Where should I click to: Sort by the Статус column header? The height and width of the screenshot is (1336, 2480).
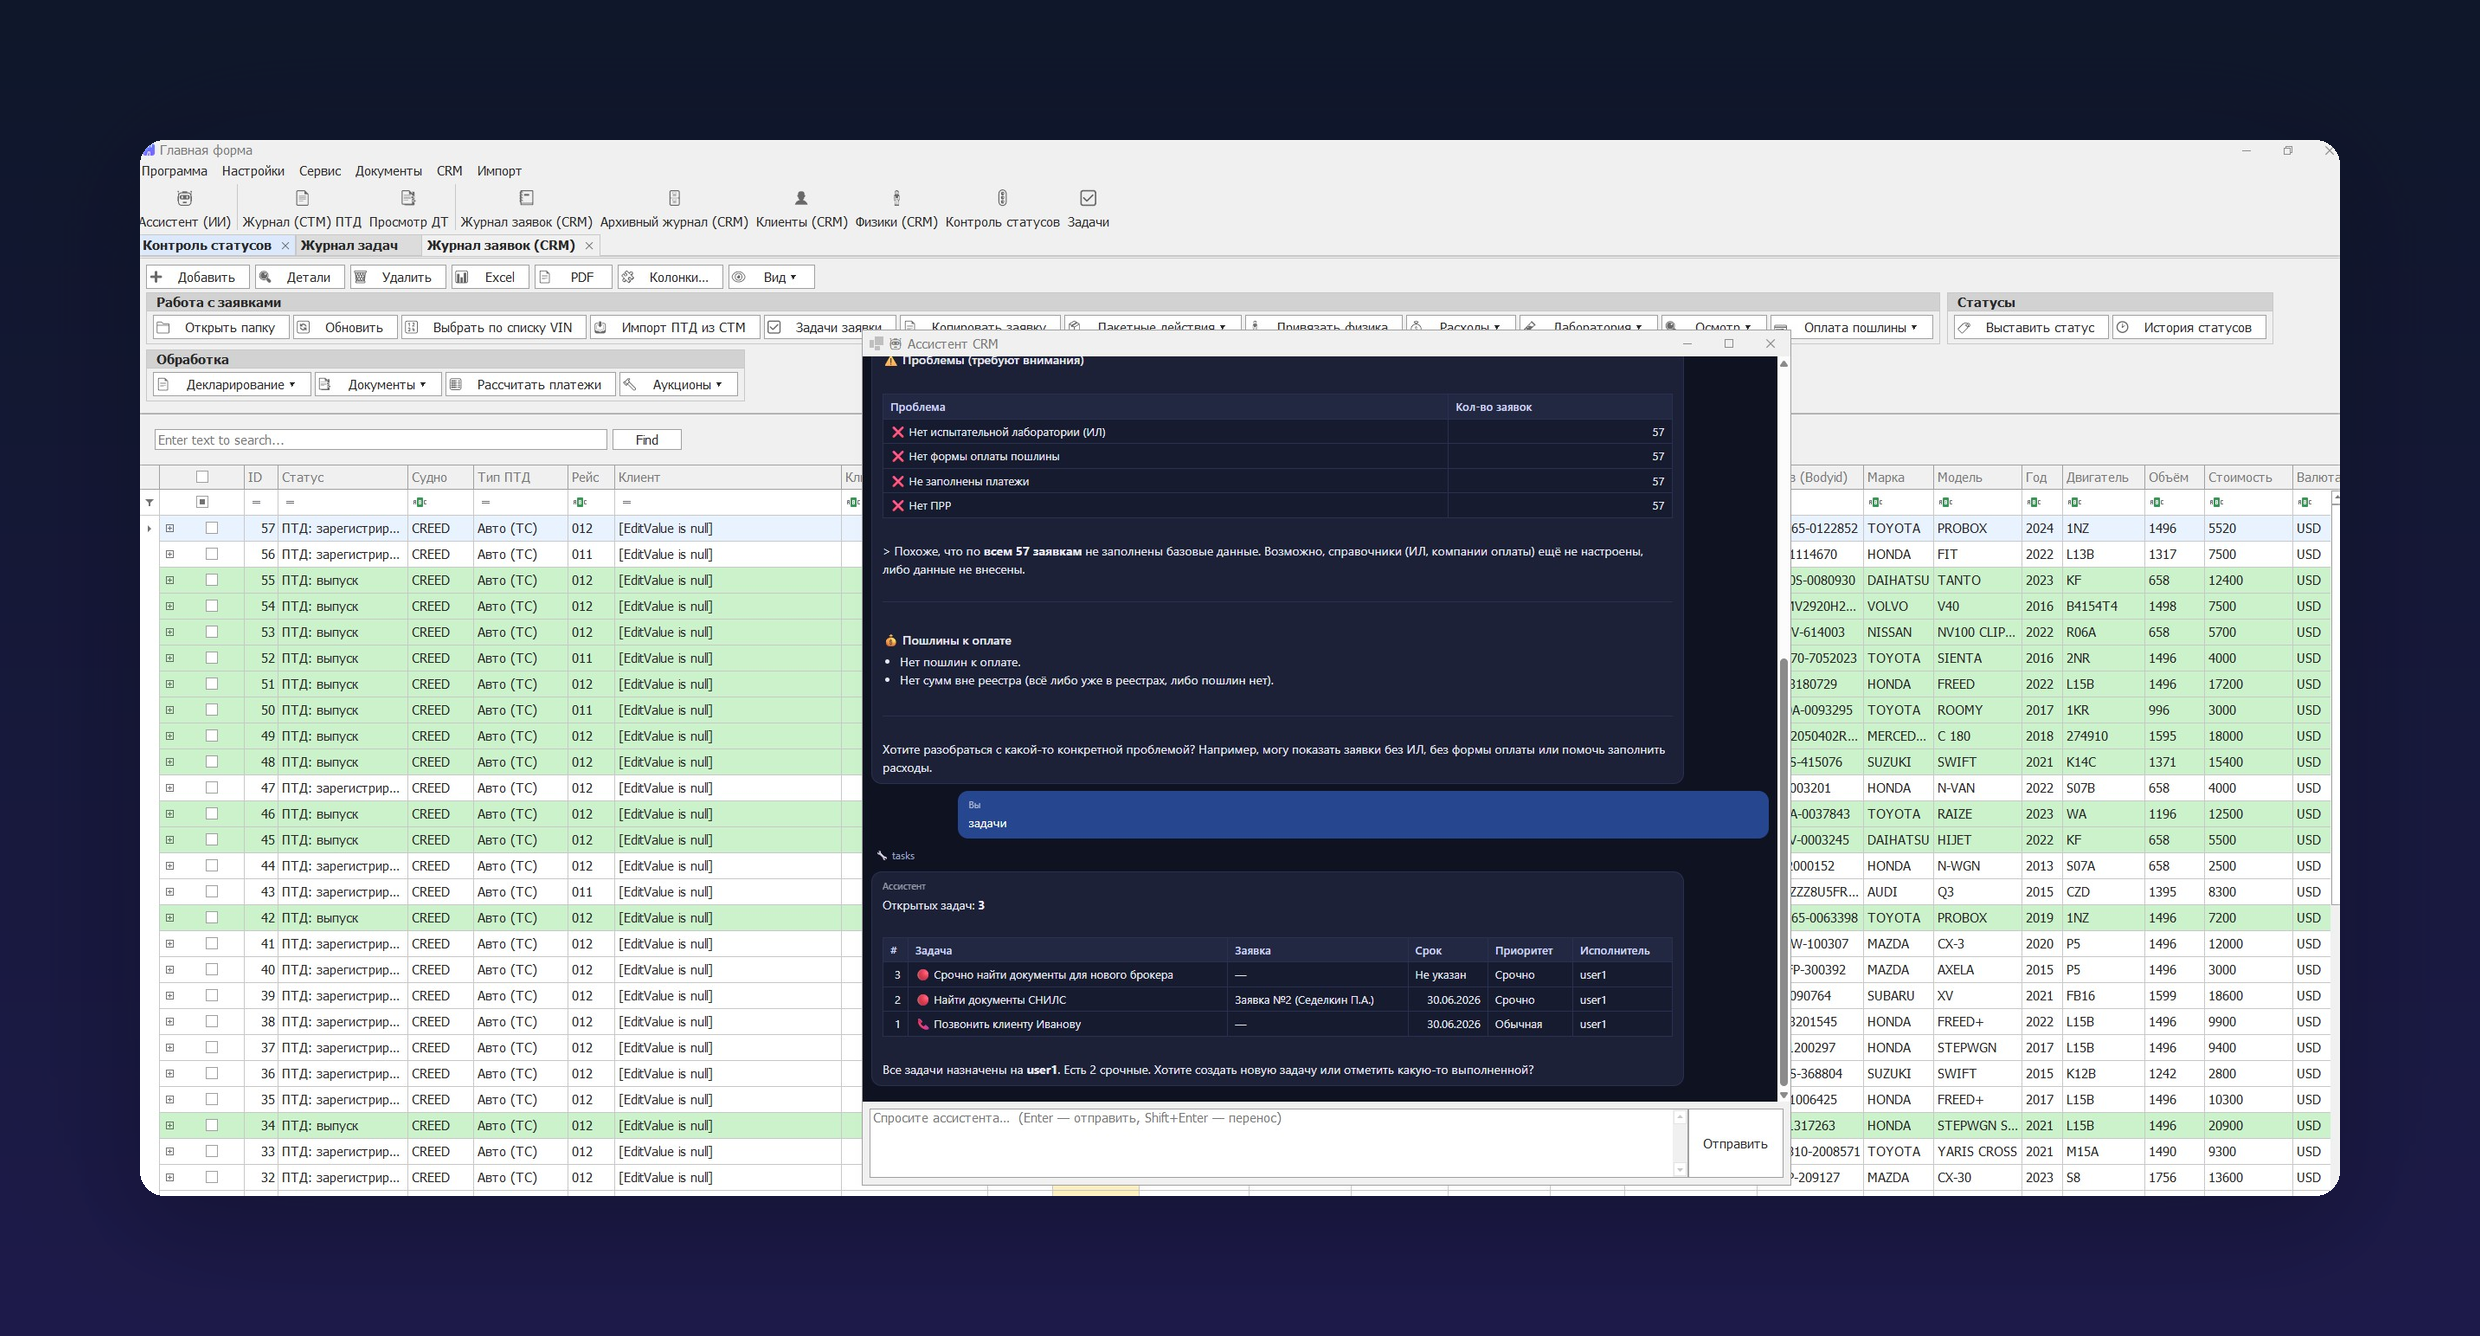coord(343,477)
